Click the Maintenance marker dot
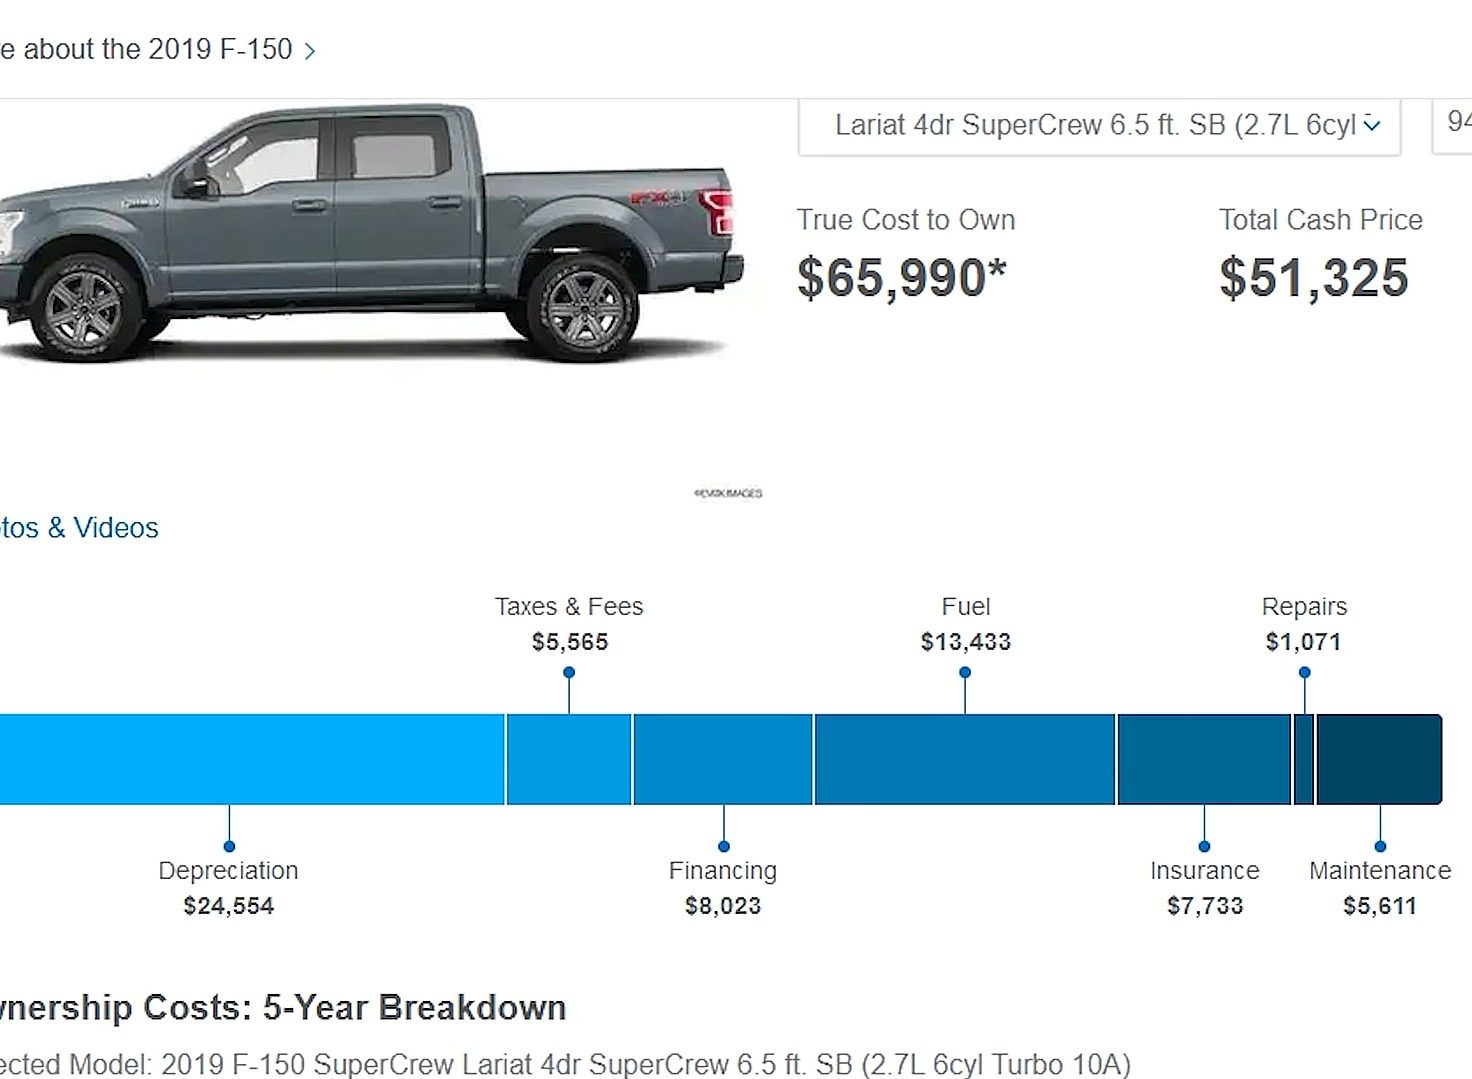Image resolution: width=1472 pixels, height=1079 pixels. (x=1380, y=846)
